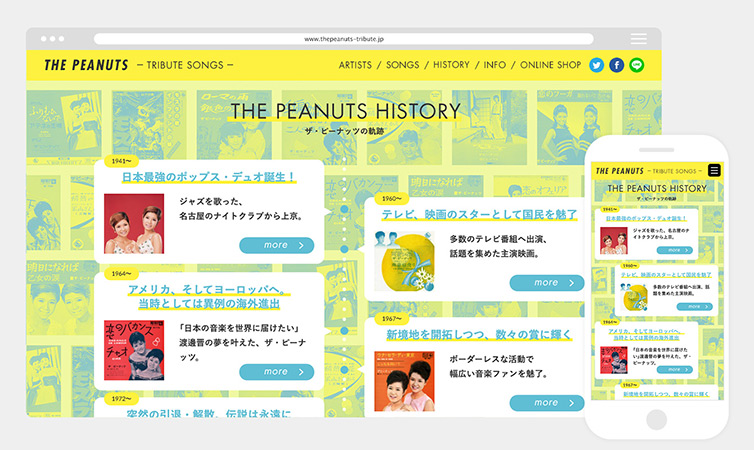Click text 名古屋のナイトクラブから上京。
Viewport: 754px width, 450px height.
pos(241,216)
